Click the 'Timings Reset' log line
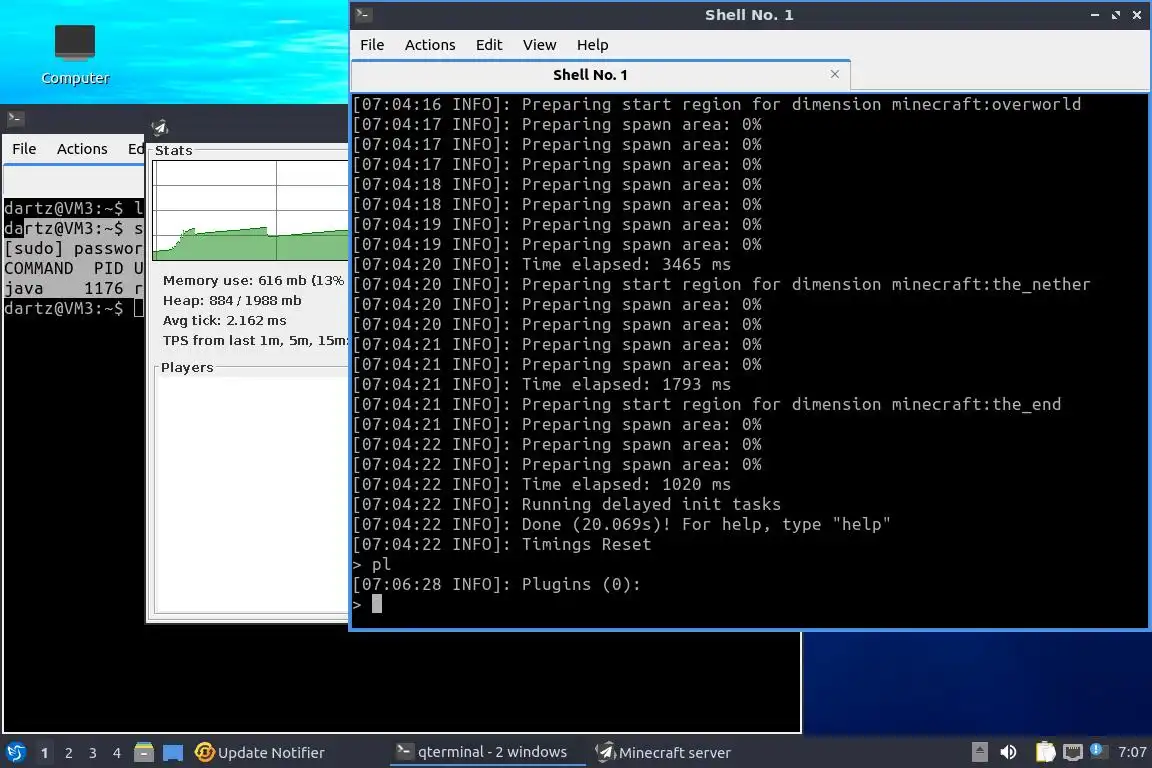Viewport: 1152px width, 768px height. [x=502, y=545]
